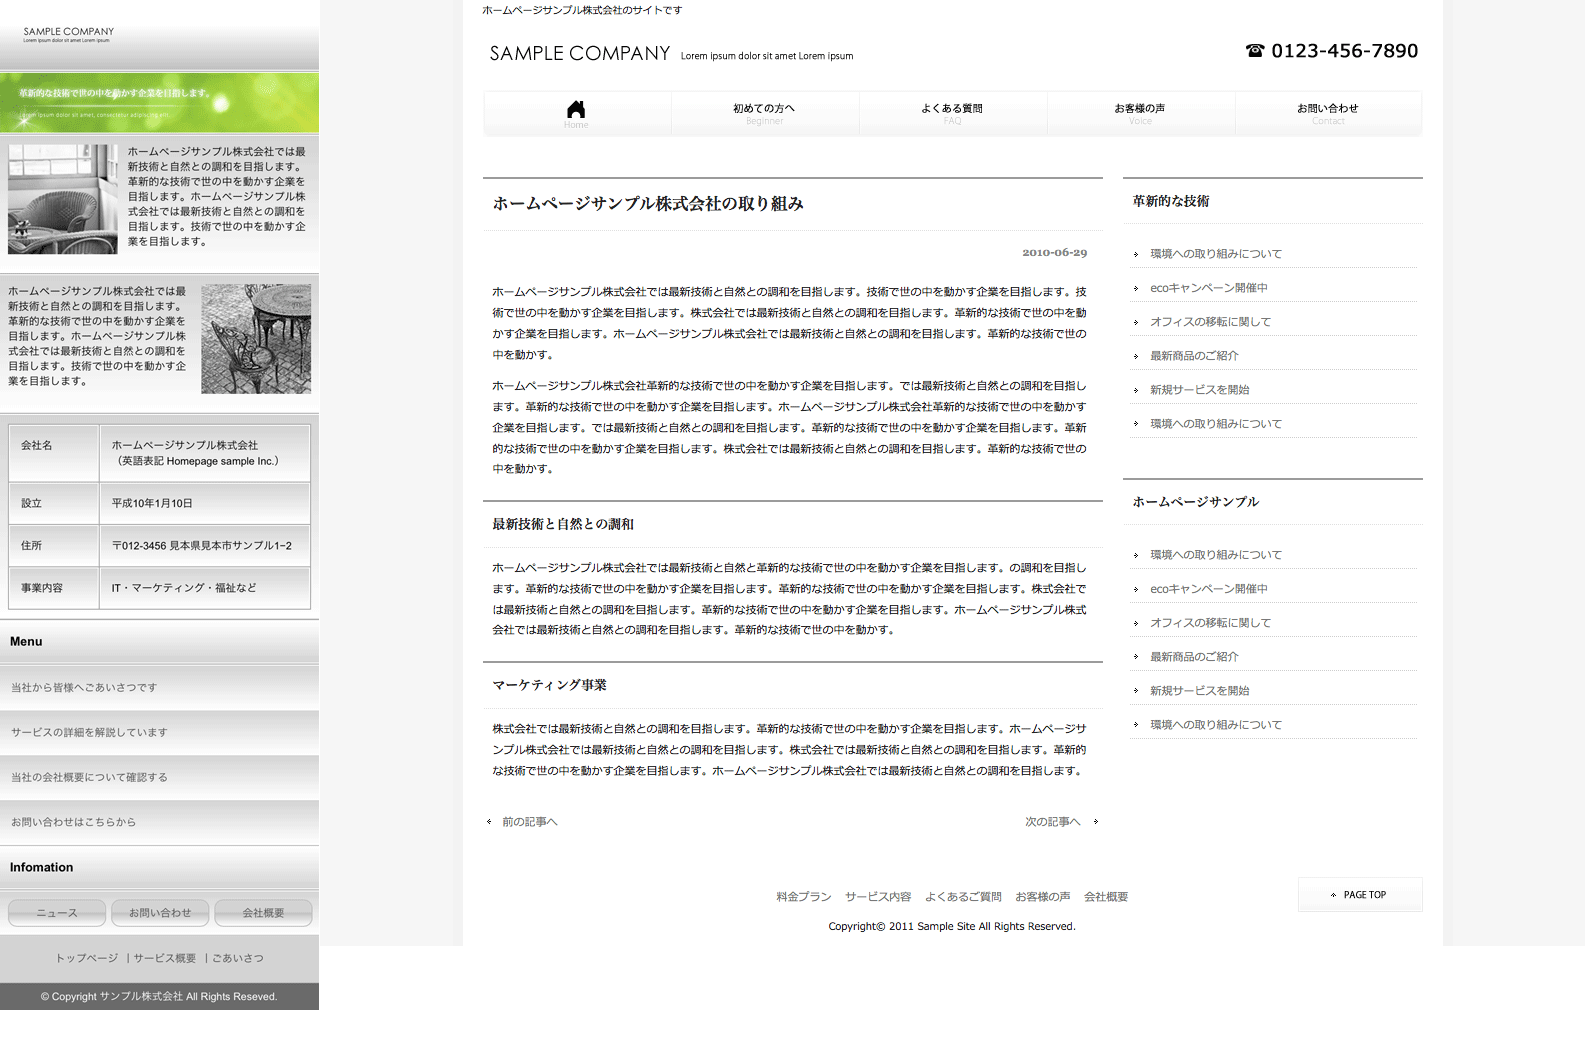
Task: Click the SAMPLE COMPANY header logo
Action: [x=579, y=54]
